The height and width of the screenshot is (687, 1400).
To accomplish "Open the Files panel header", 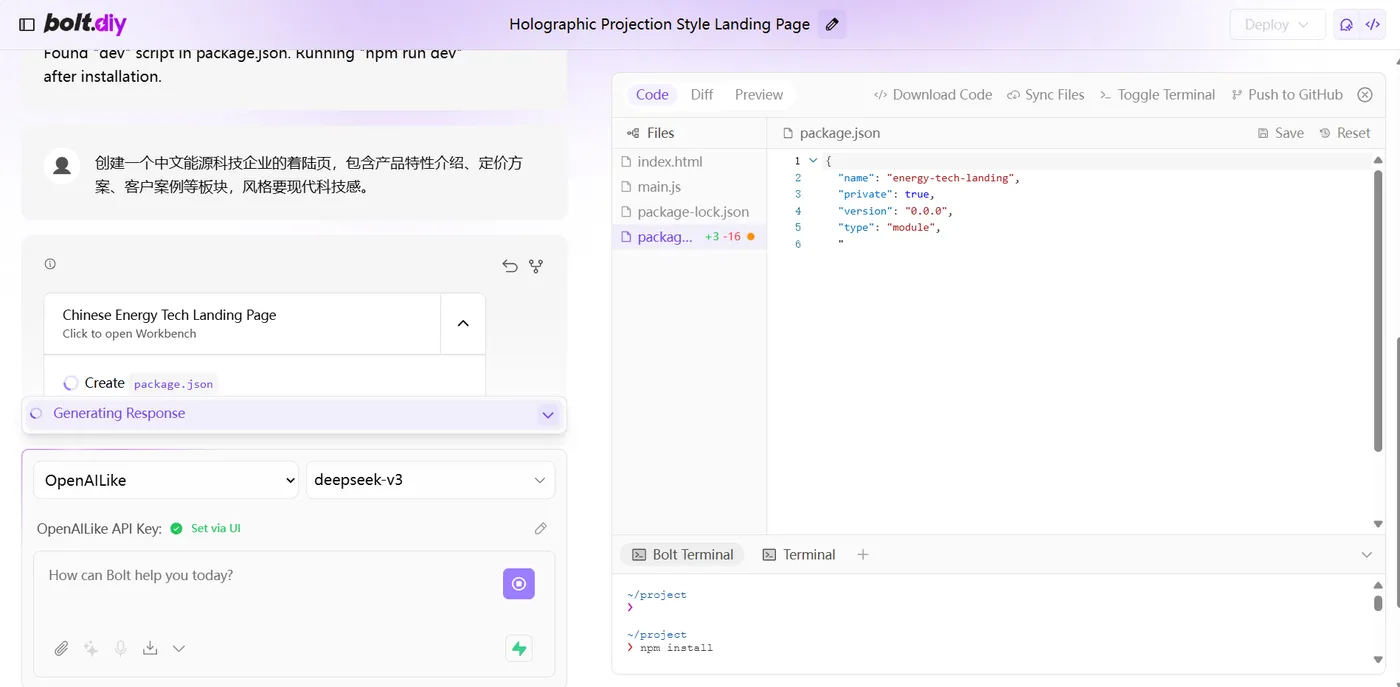I will click(650, 133).
